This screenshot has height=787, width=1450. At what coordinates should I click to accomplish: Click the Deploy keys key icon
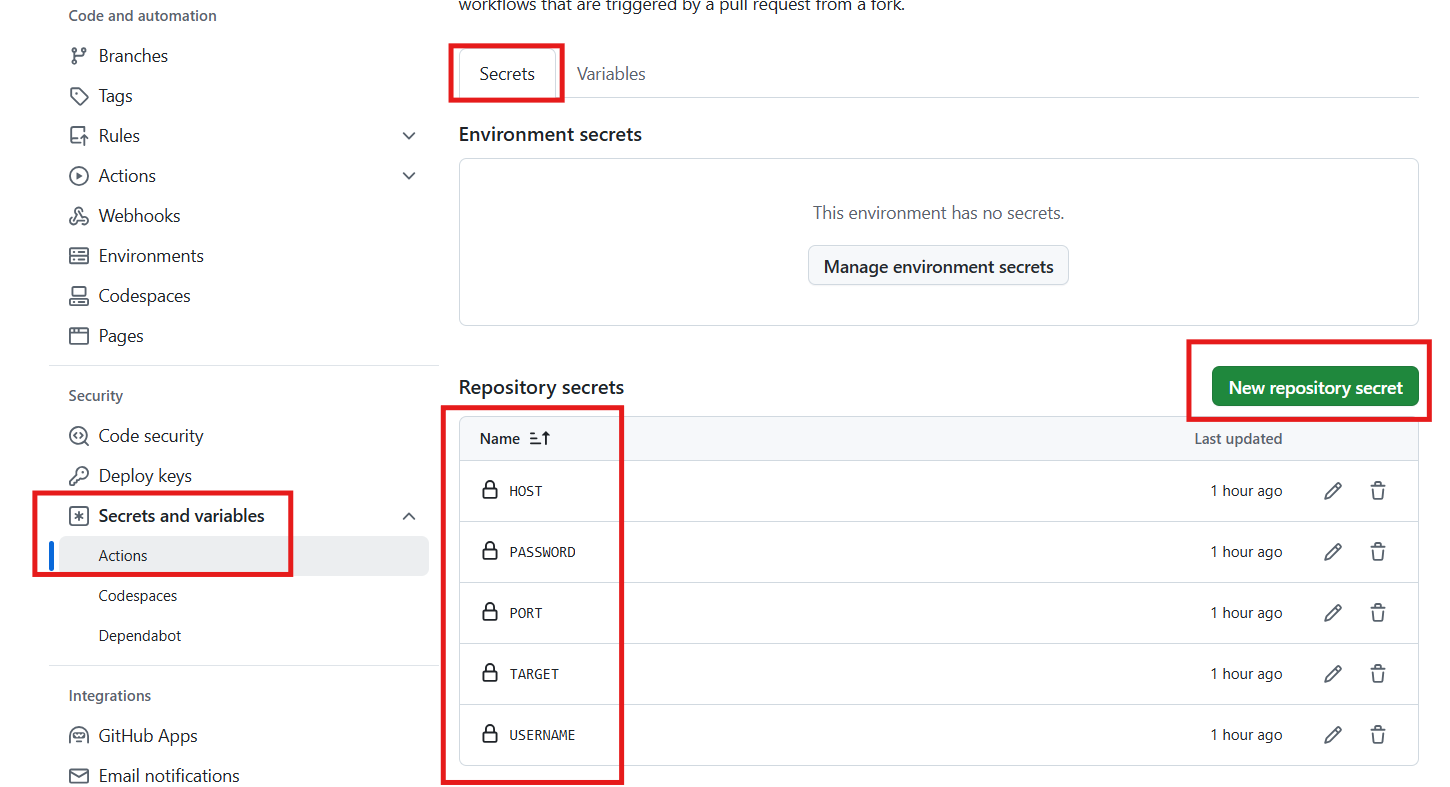[x=79, y=476]
